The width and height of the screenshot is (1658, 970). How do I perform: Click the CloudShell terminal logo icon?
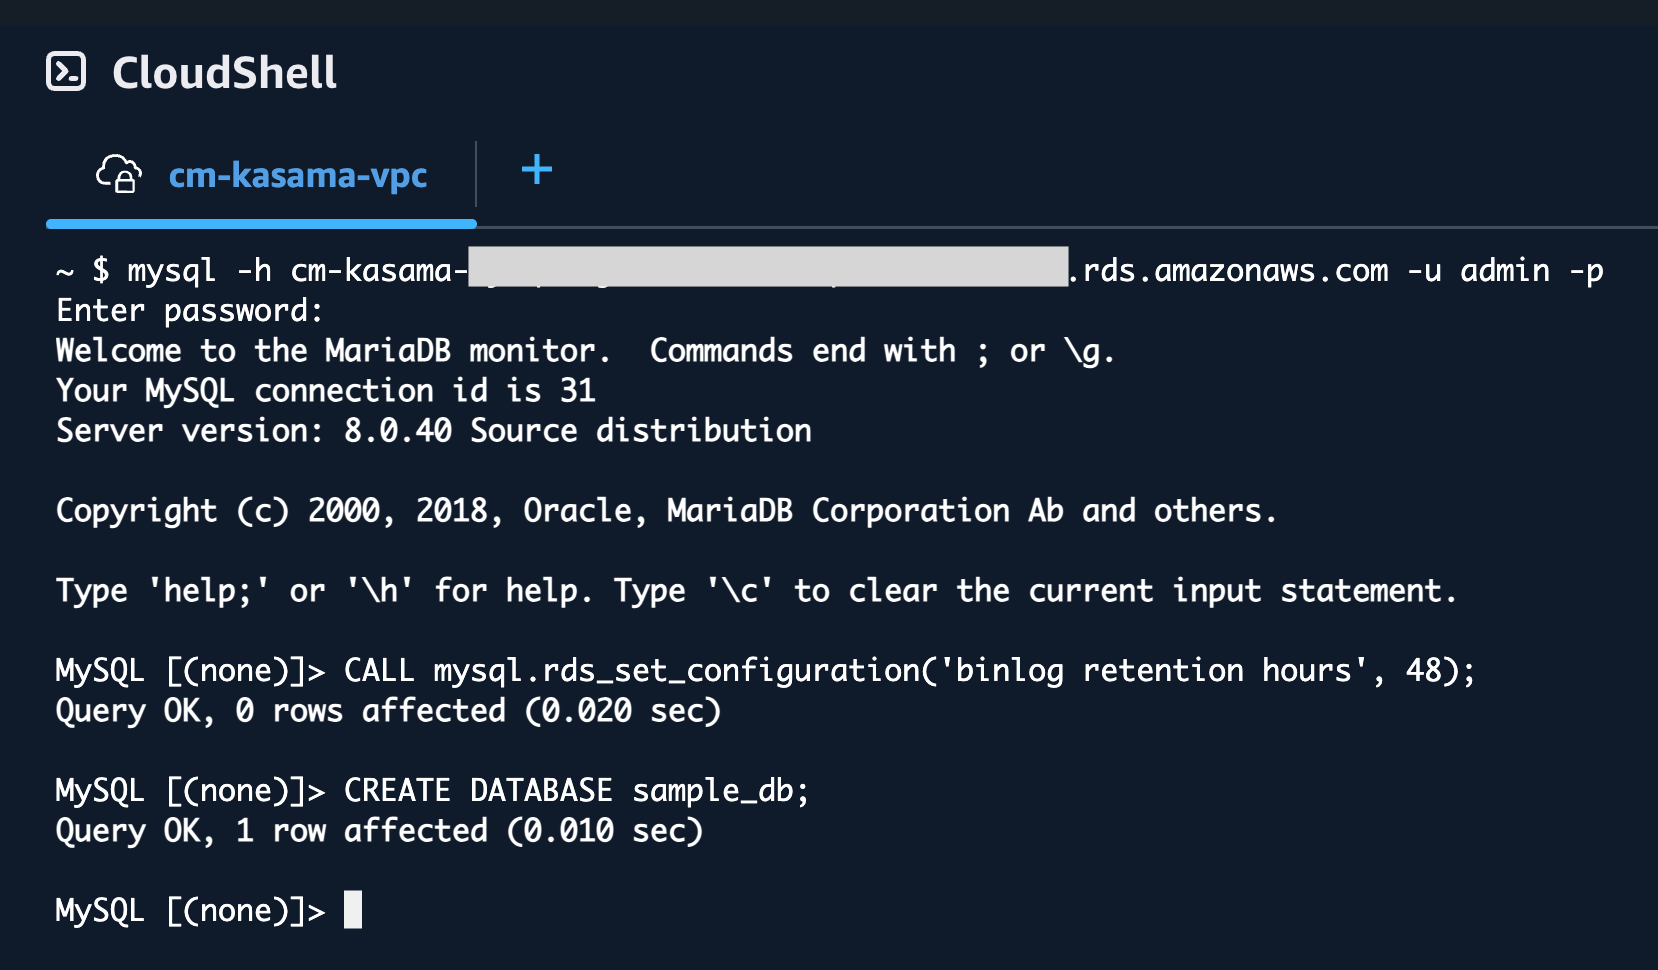coord(66,71)
